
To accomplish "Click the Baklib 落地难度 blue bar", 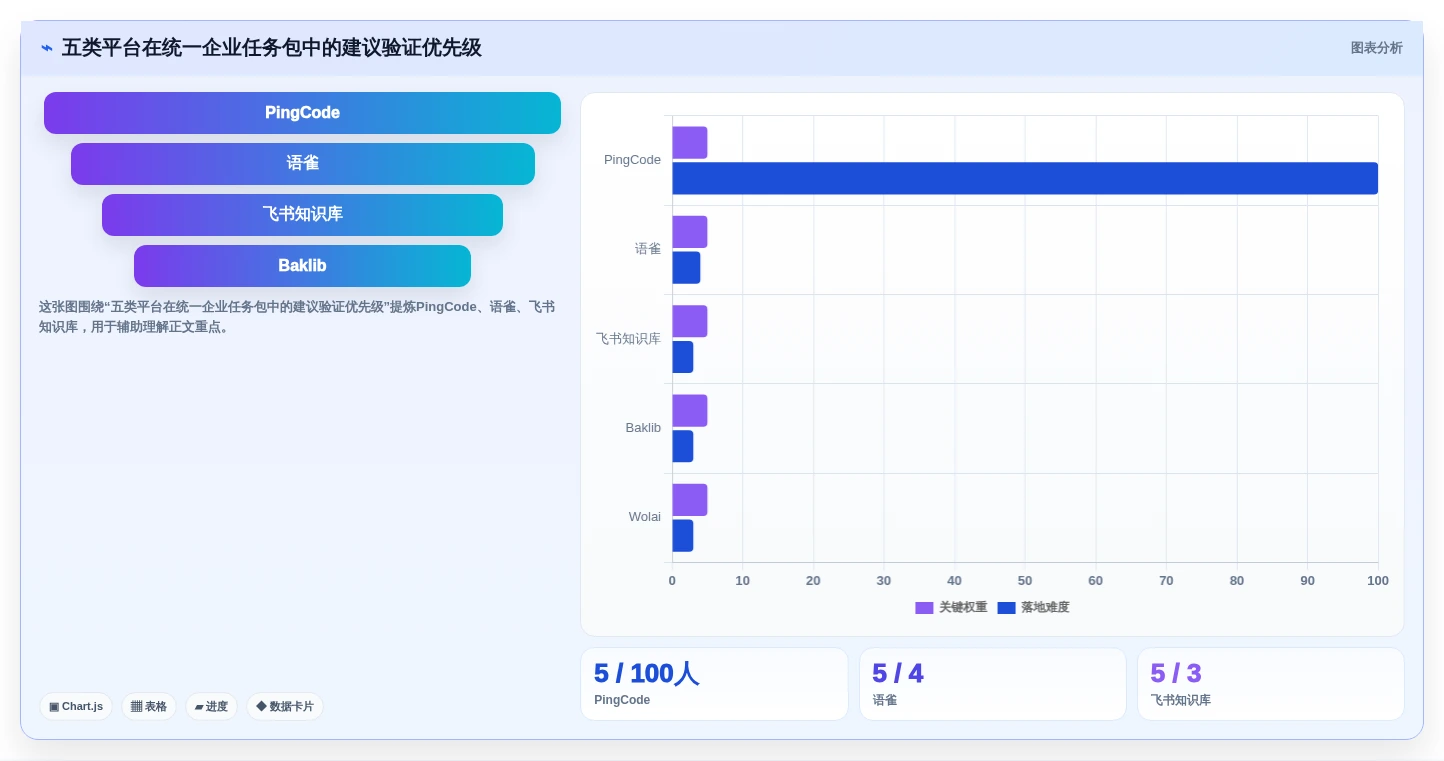I will (x=683, y=446).
